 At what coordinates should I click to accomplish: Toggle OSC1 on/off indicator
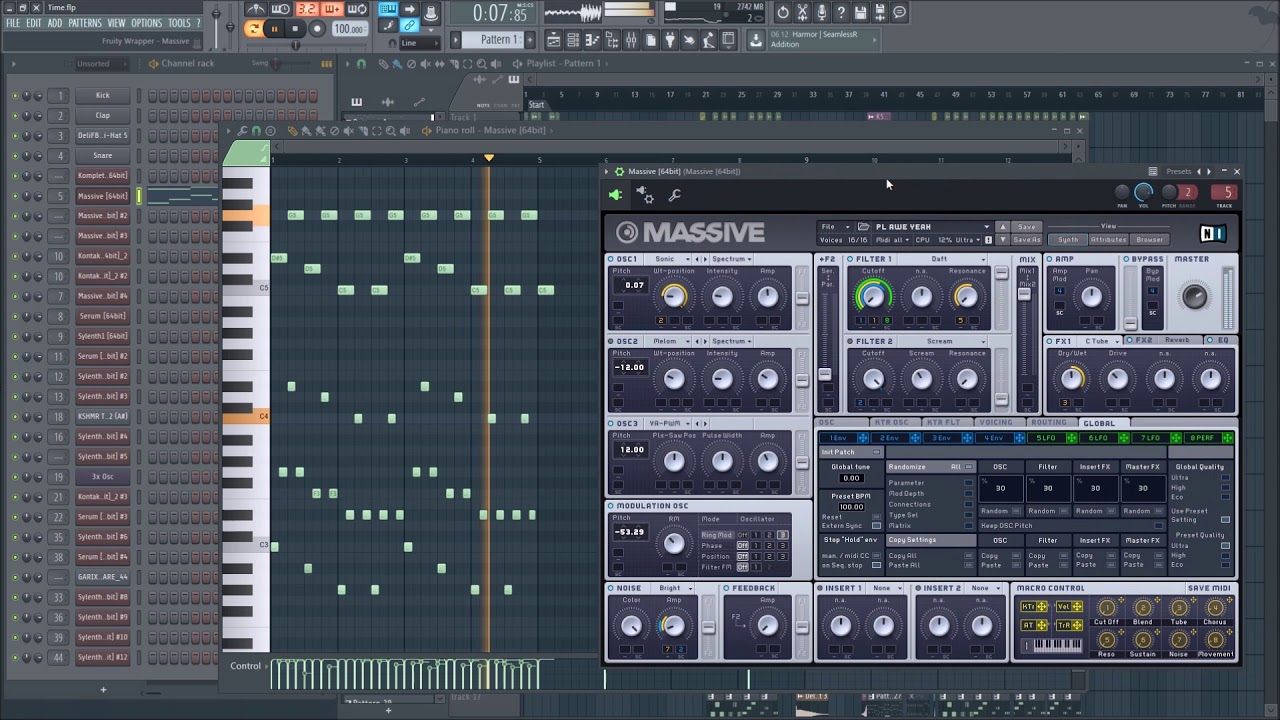coord(611,259)
